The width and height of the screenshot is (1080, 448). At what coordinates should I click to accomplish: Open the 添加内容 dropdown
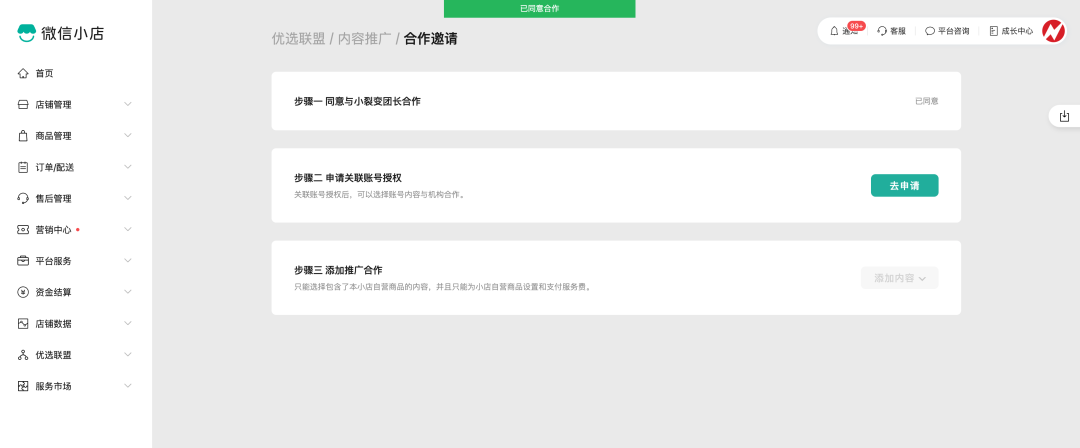pyautogui.click(x=899, y=278)
